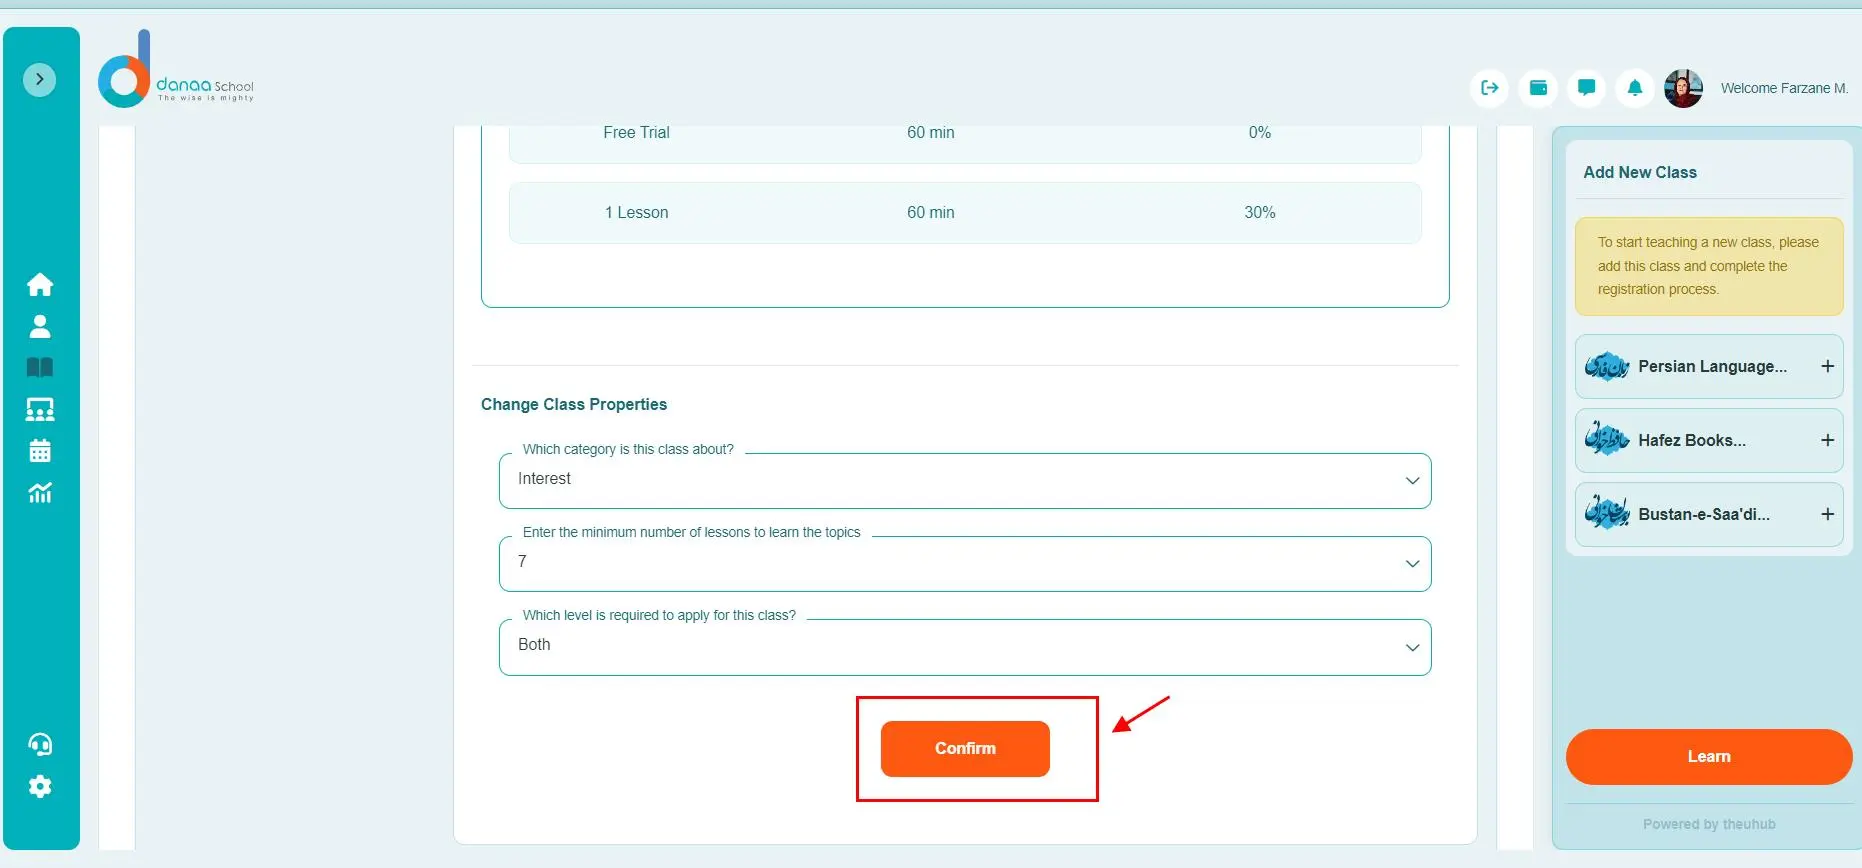Open the chat messages icon
The image size is (1862, 868).
[x=1586, y=88]
